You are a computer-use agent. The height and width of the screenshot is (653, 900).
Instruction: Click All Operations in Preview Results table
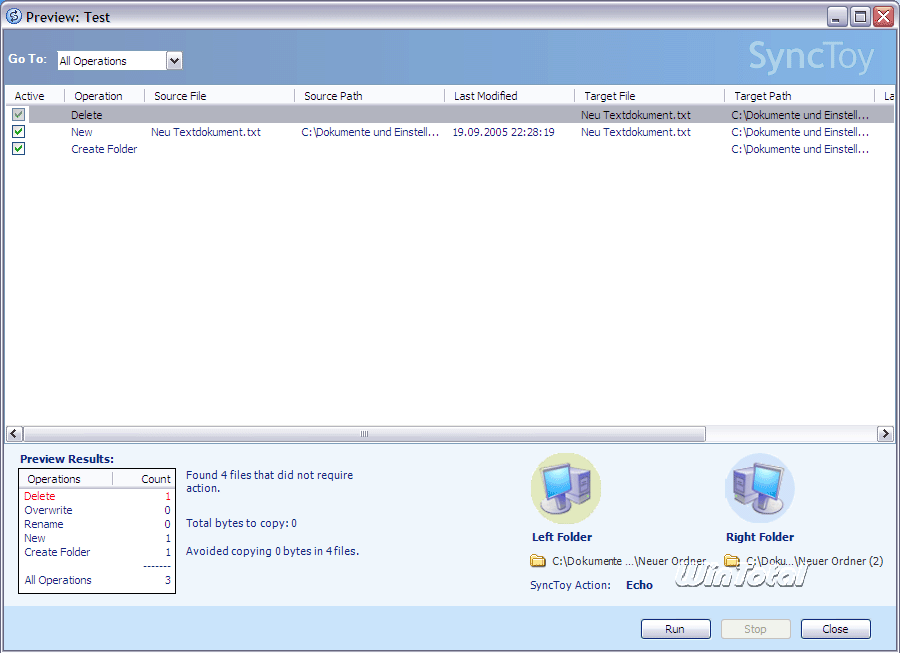(x=58, y=580)
